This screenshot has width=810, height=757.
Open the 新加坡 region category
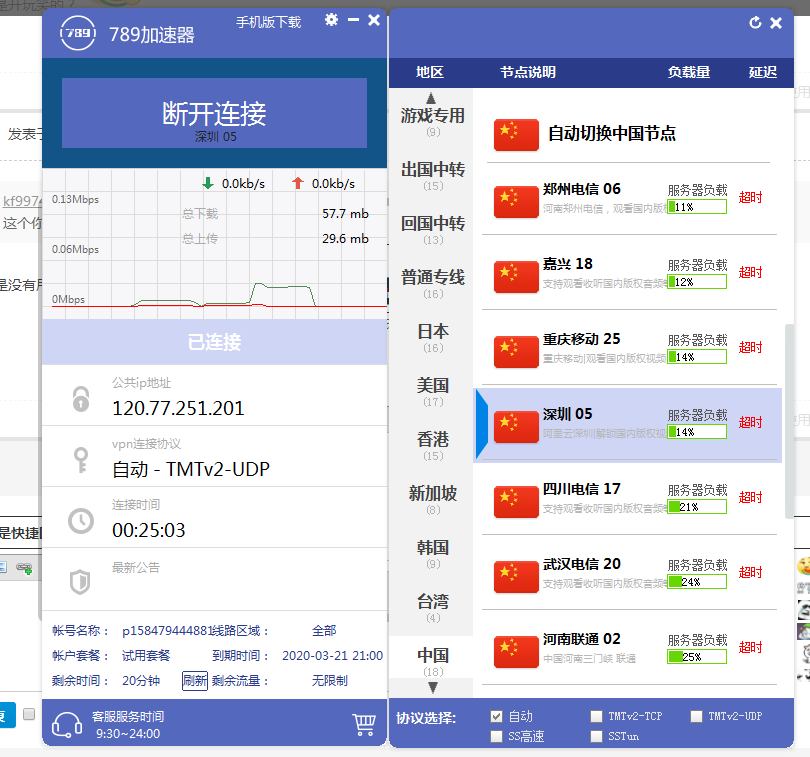[433, 500]
